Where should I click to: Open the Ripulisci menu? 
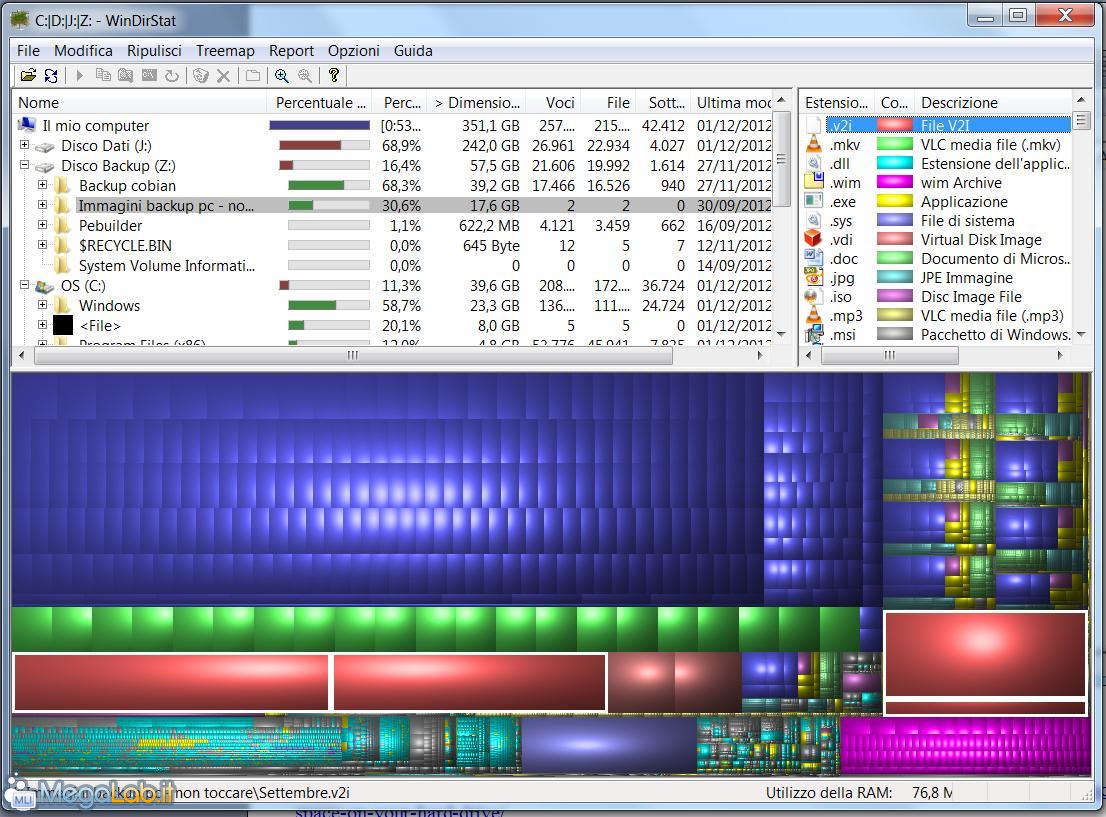click(154, 50)
